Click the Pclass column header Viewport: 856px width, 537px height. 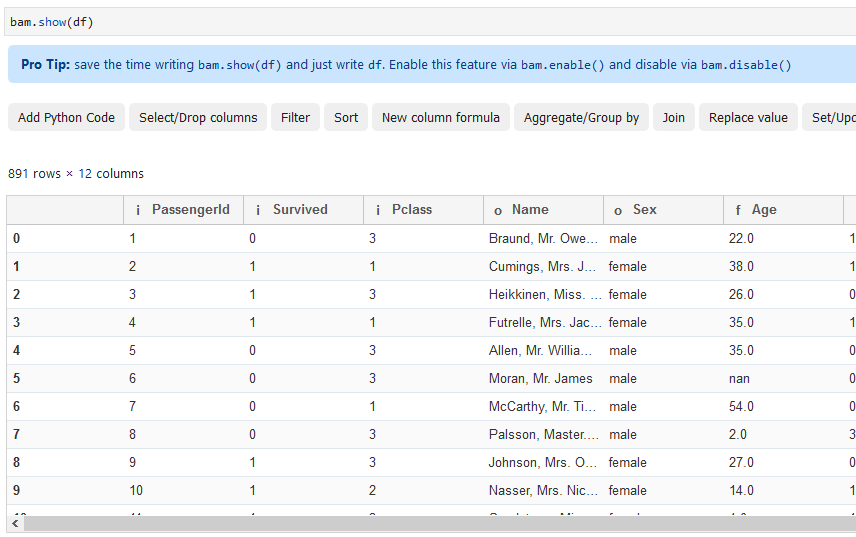[411, 210]
